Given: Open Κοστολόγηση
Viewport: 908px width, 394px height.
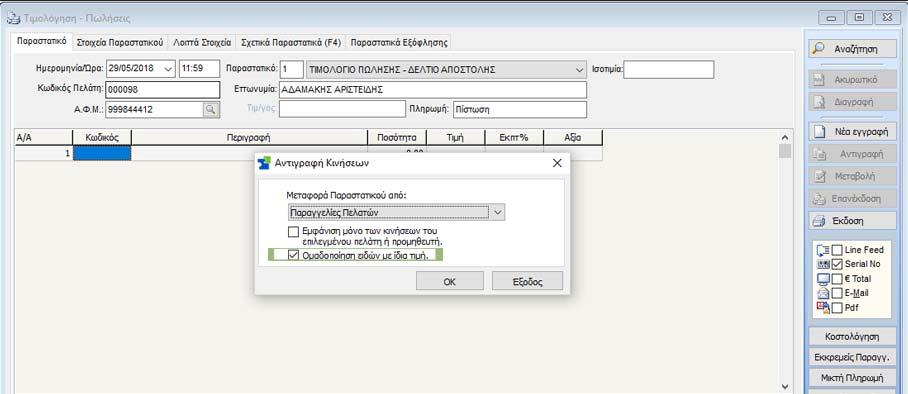Looking at the screenshot, I should coord(852,337).
